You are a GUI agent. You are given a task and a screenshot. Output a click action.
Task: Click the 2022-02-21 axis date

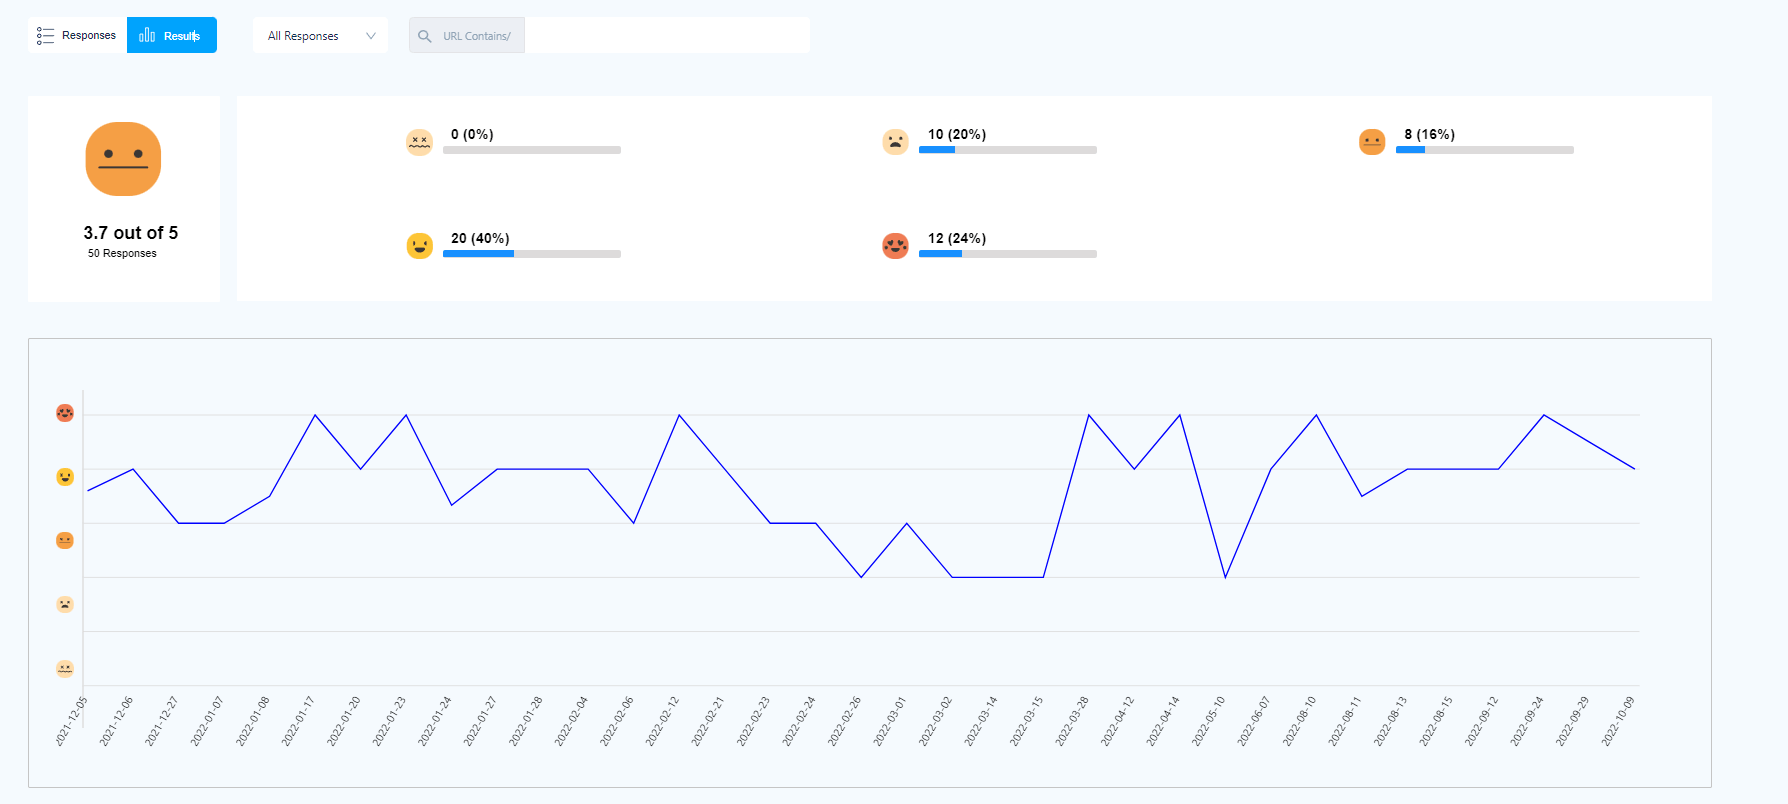(708, 721)
